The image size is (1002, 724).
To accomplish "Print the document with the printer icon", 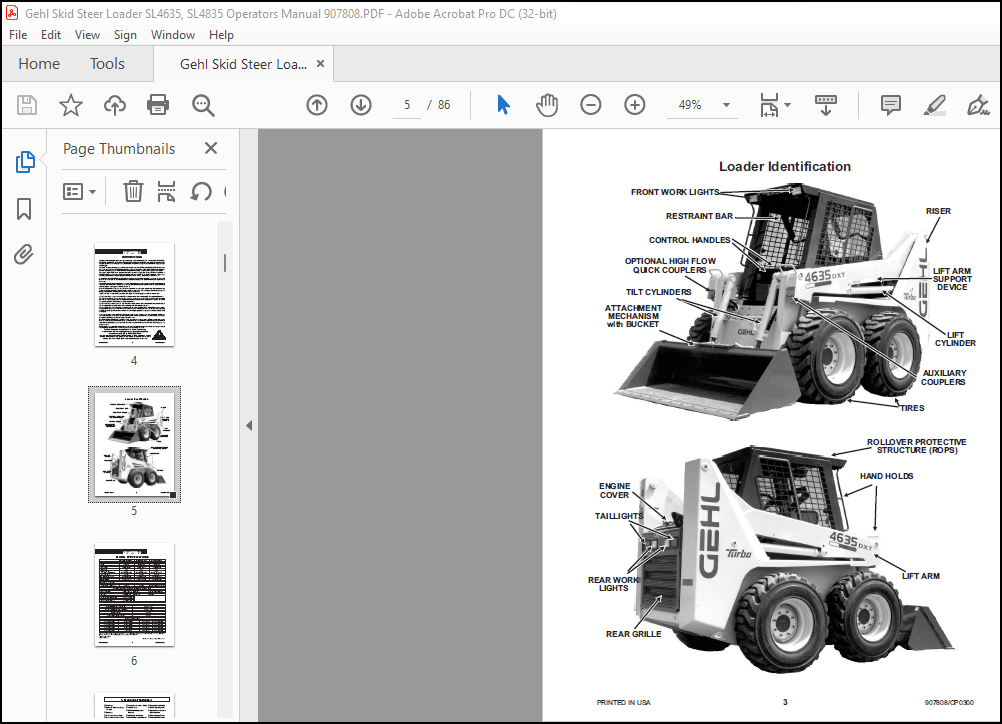I will coord(158,105).
